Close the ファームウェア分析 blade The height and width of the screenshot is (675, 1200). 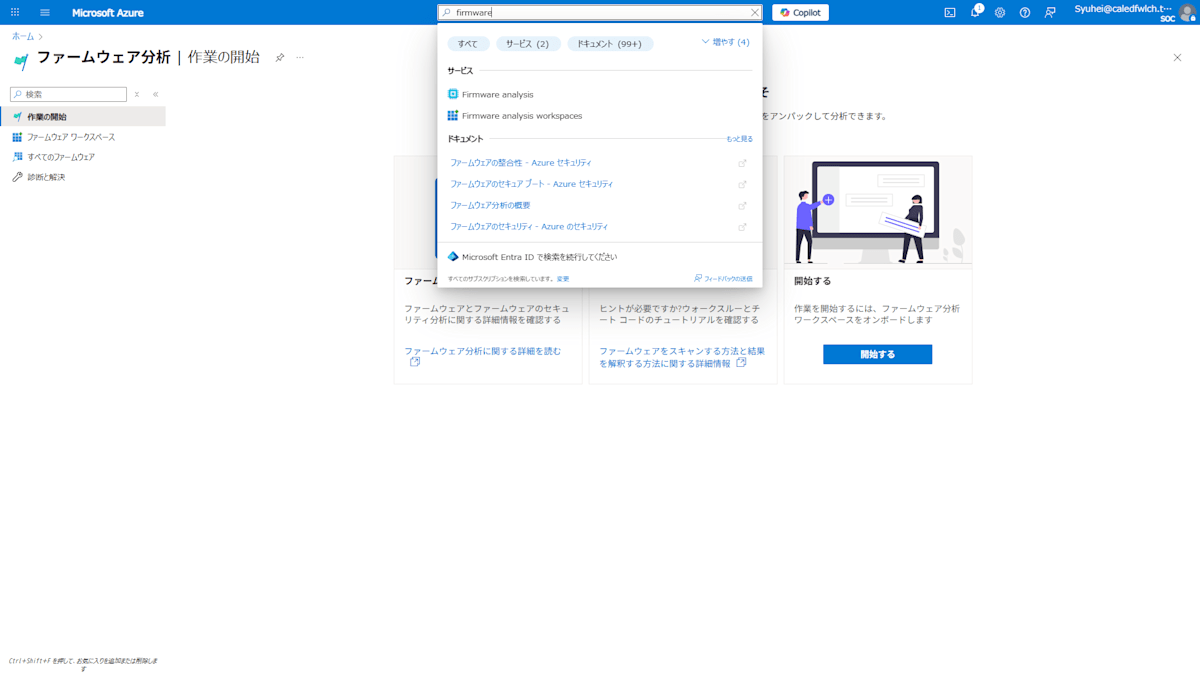[x=1177, y=58]
